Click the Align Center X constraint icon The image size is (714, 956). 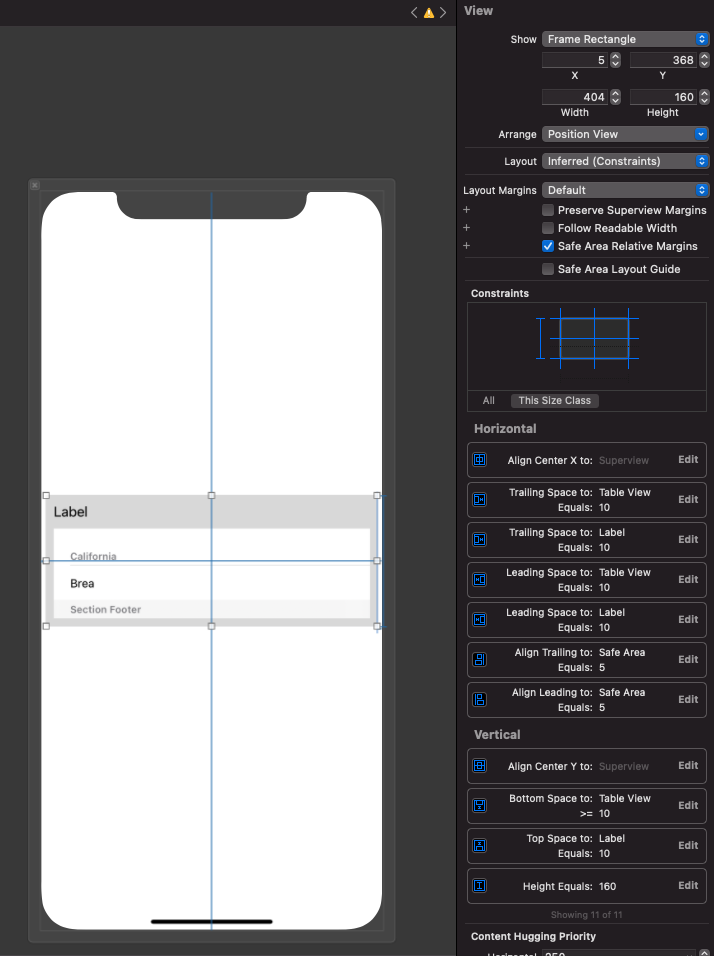coord(480,460)
